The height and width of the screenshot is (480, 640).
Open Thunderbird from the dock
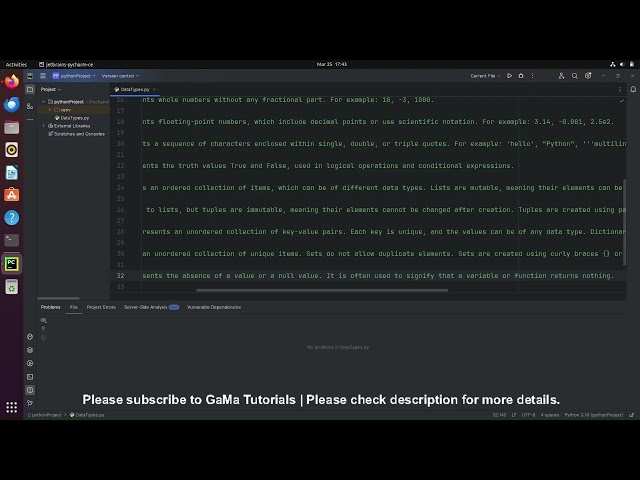(11, 104)
